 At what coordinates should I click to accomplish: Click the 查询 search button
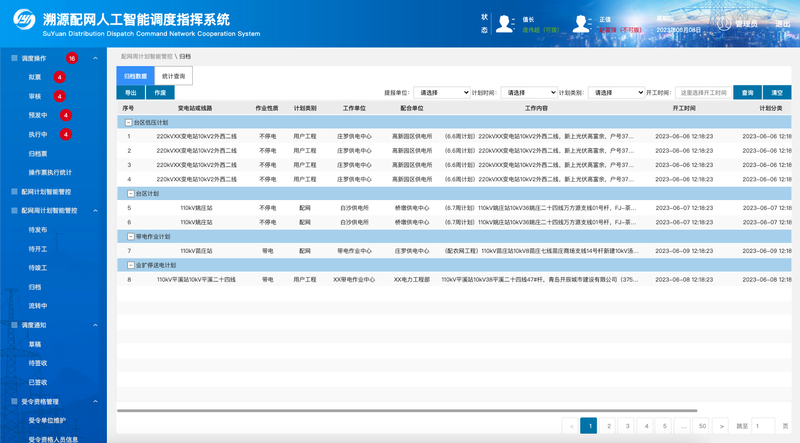click(747, 92)
